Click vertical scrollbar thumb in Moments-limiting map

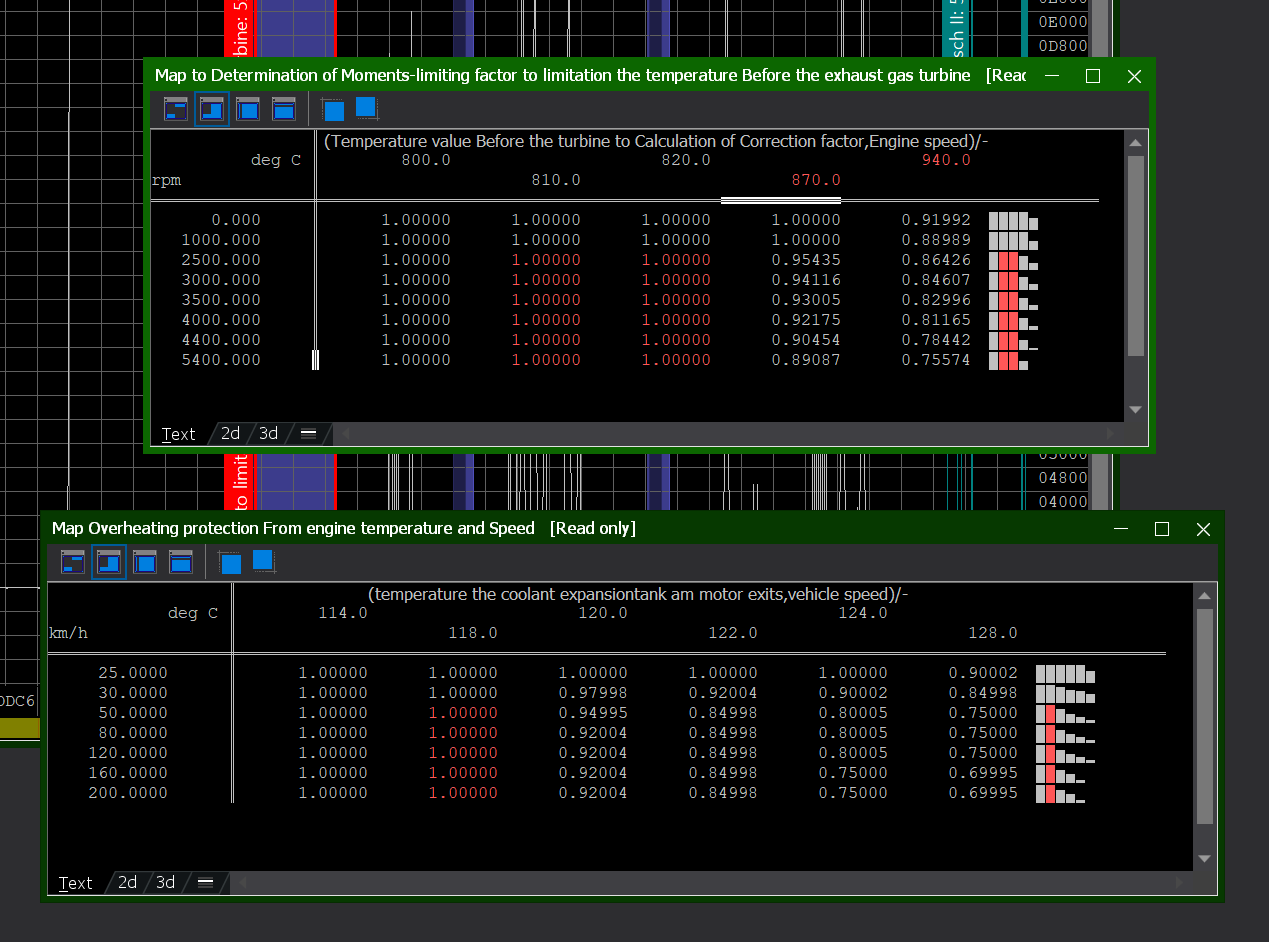1135,255
